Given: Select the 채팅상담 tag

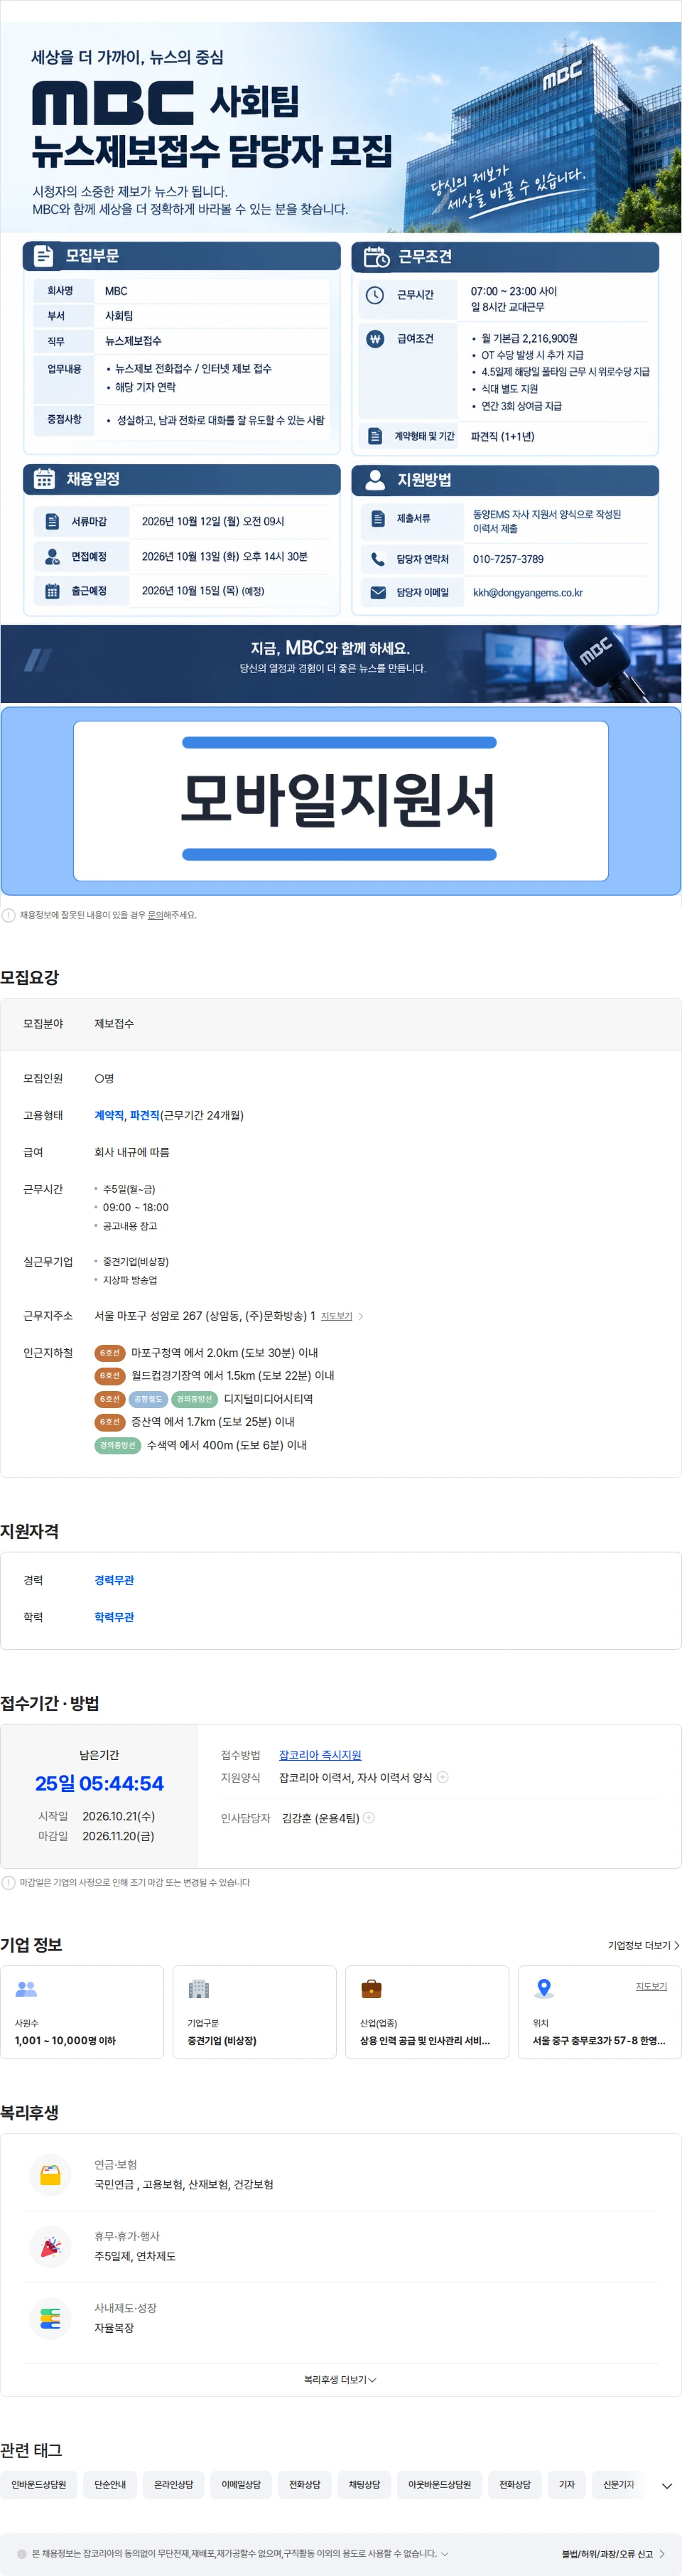Looking at the screenshot, I should click(364, 2485).
